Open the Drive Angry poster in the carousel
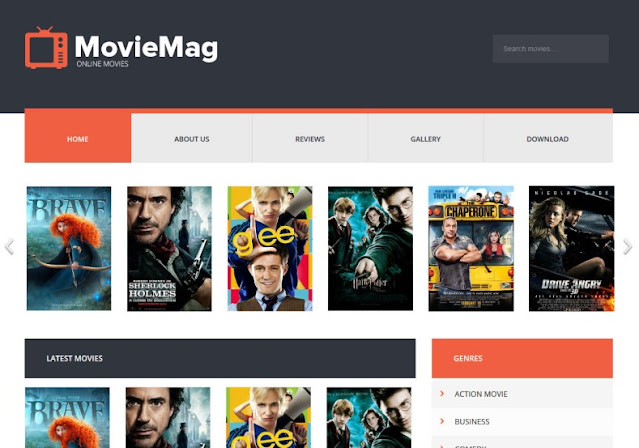This screenshot has height=448, width=639. (571, 248)
